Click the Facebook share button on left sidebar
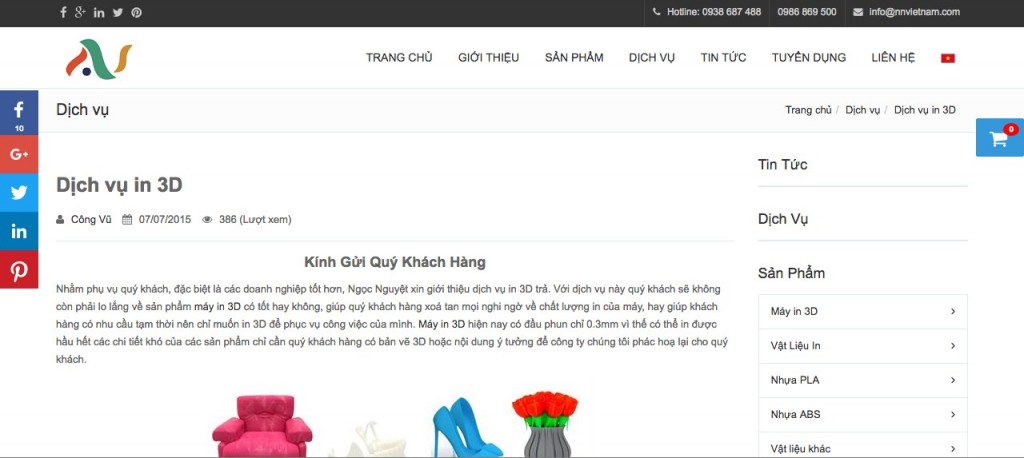This screenshot has height=458, width=1024. 19,112
